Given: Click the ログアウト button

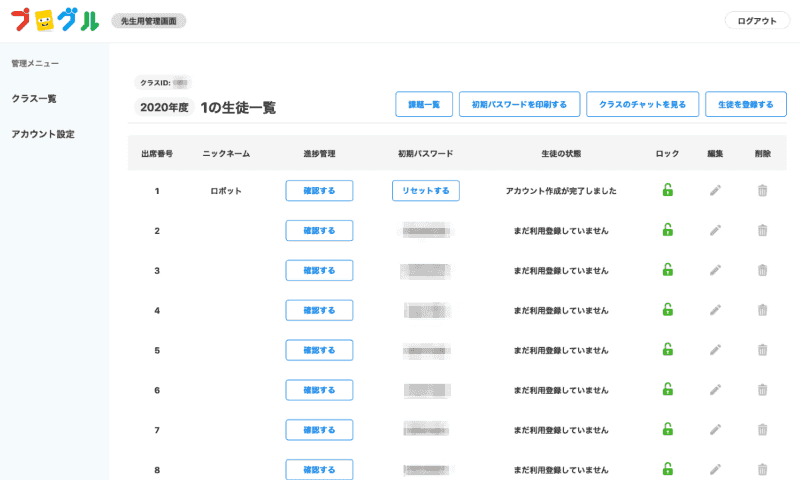Looking at the screenshot, I should pos(757,21).
